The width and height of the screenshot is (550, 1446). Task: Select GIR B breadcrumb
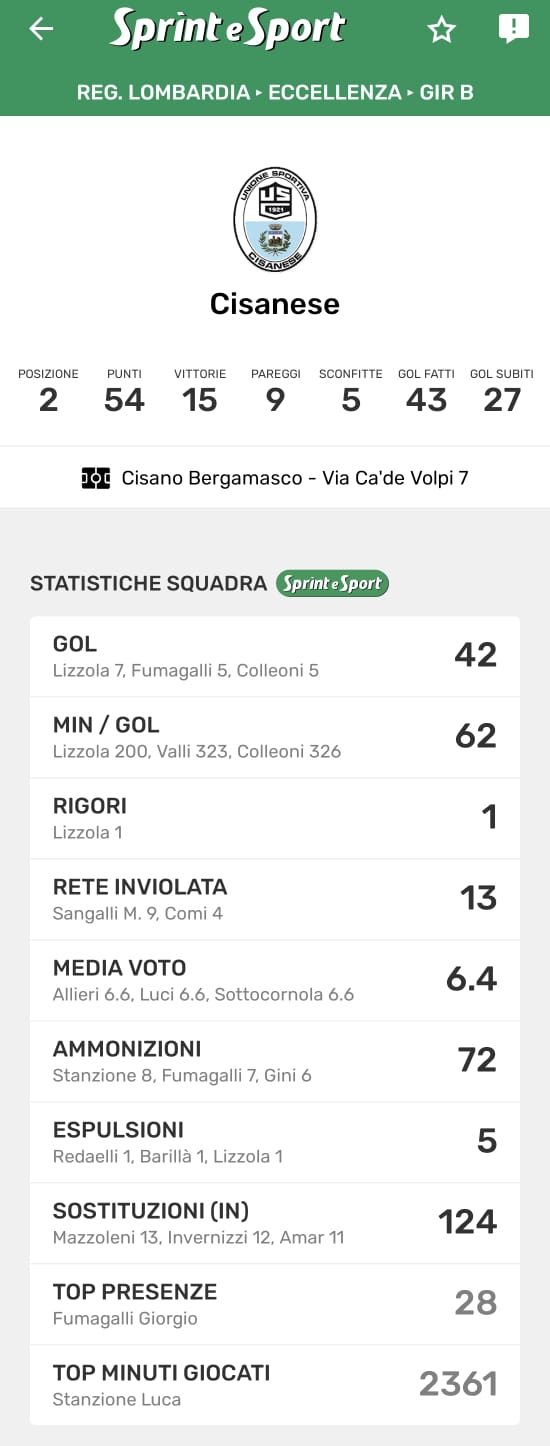coord(446,92)
